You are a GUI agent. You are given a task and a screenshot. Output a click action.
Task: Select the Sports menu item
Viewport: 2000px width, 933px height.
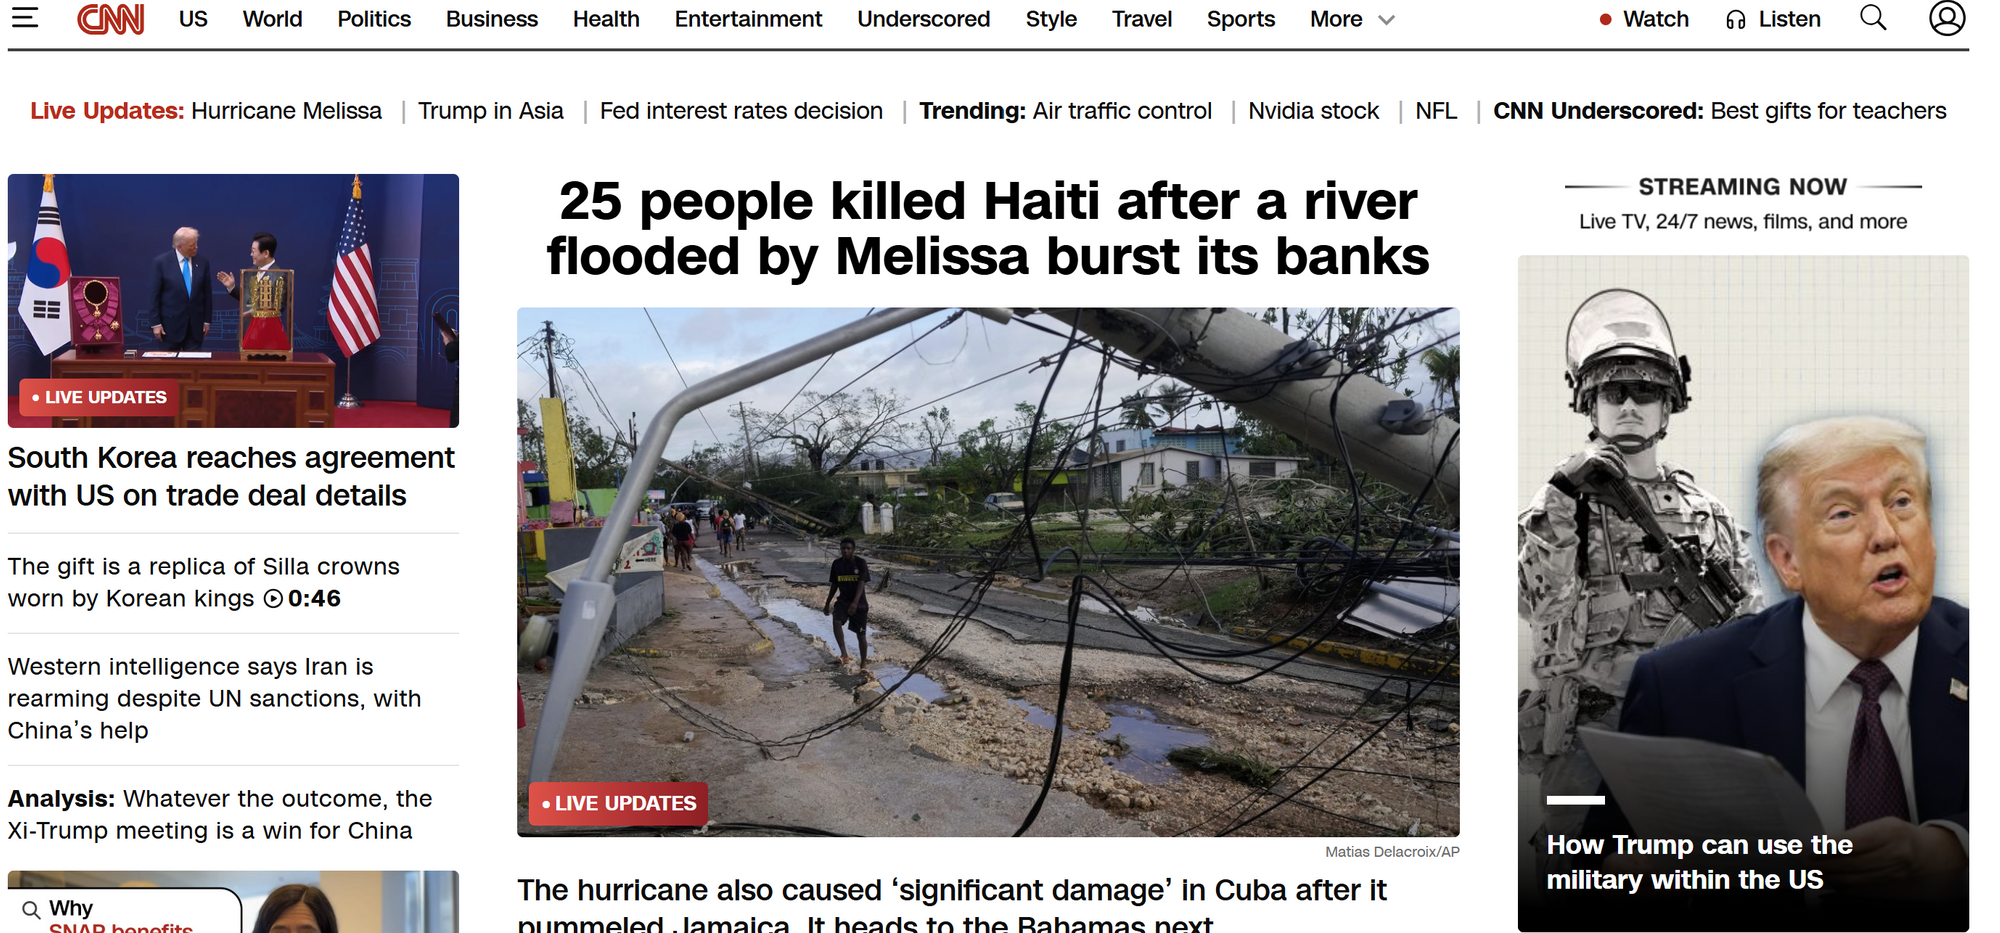pos(1240,19)
